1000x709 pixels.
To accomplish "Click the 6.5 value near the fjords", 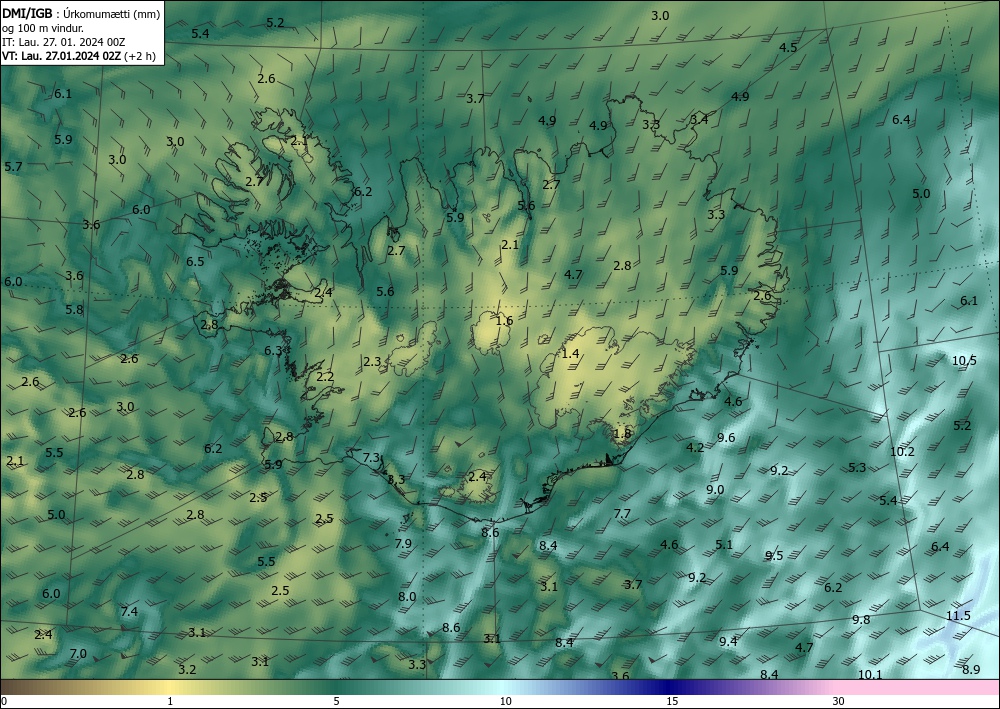I will [195, 261].
